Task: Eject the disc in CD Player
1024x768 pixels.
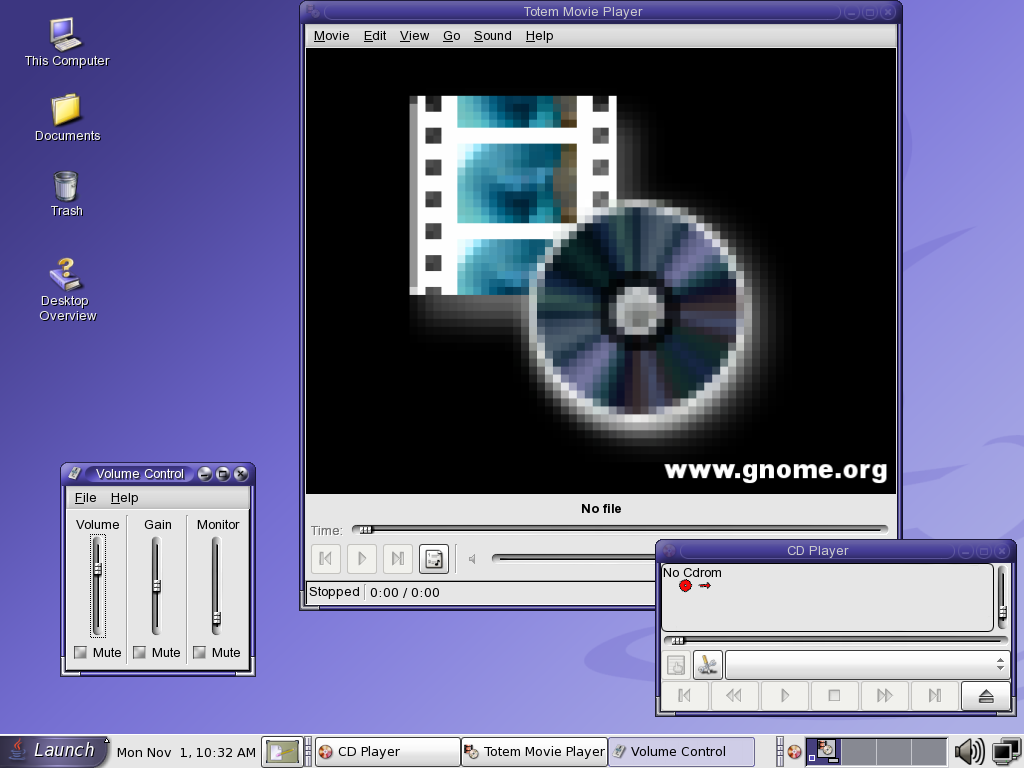Action: 985,696
